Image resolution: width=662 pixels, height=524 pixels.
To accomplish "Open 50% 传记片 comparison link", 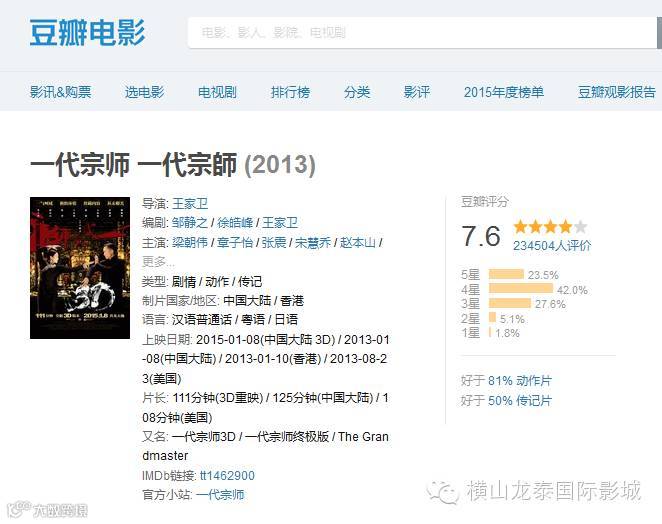I will 520,400.
